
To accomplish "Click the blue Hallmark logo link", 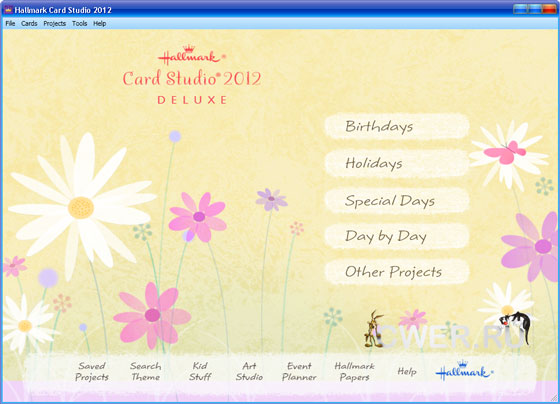I will click(x=464, y=371).
